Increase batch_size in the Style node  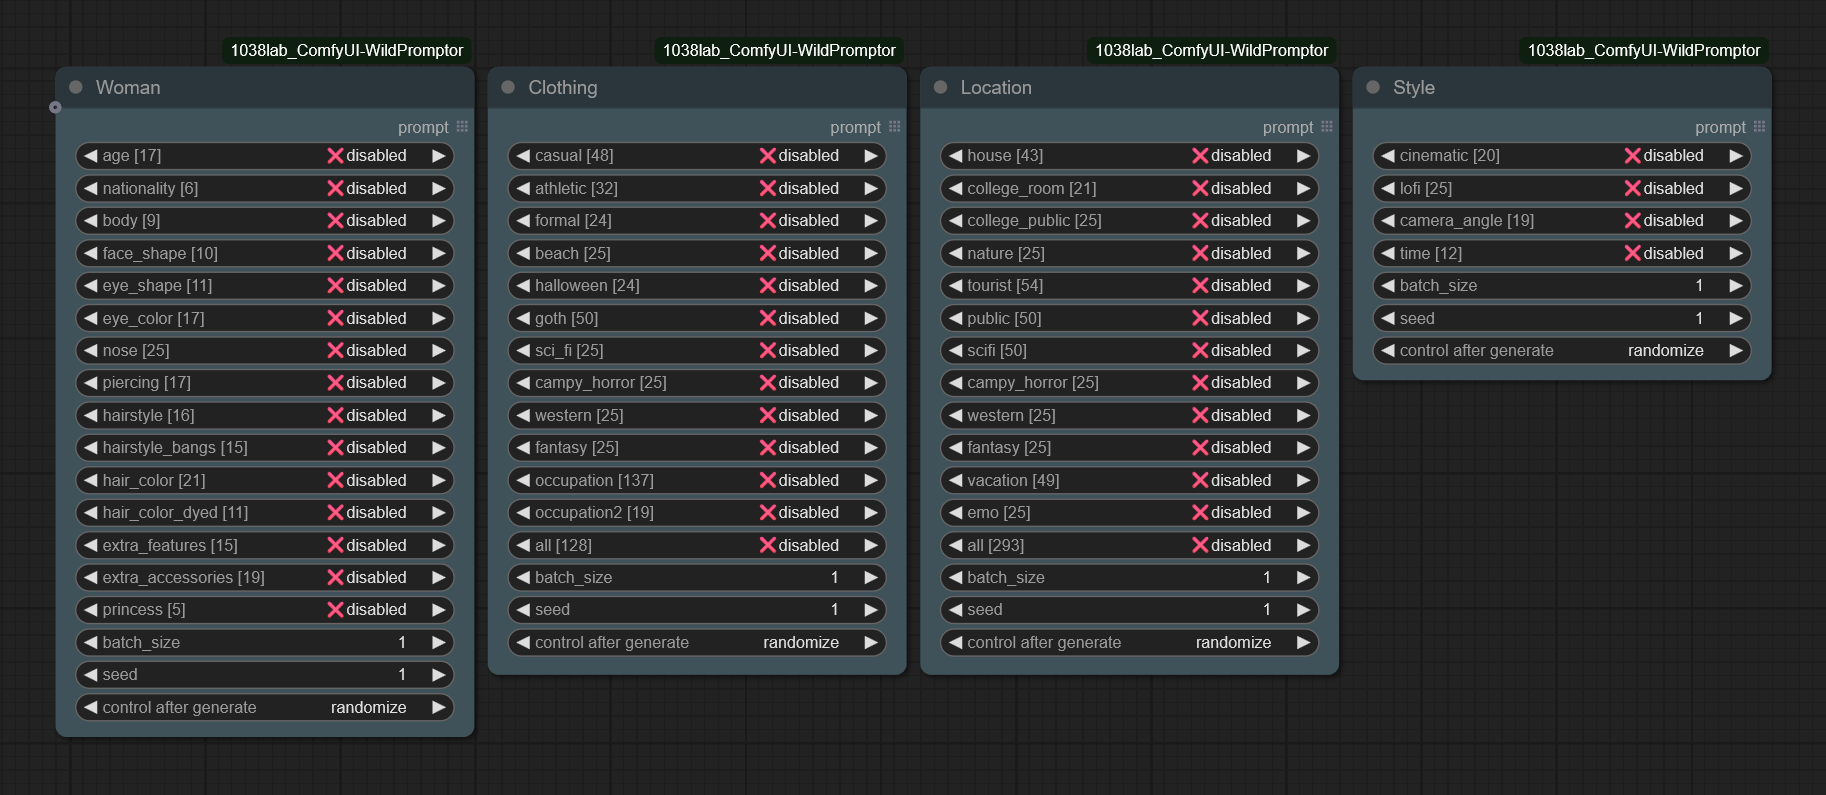coord(1736,286)
